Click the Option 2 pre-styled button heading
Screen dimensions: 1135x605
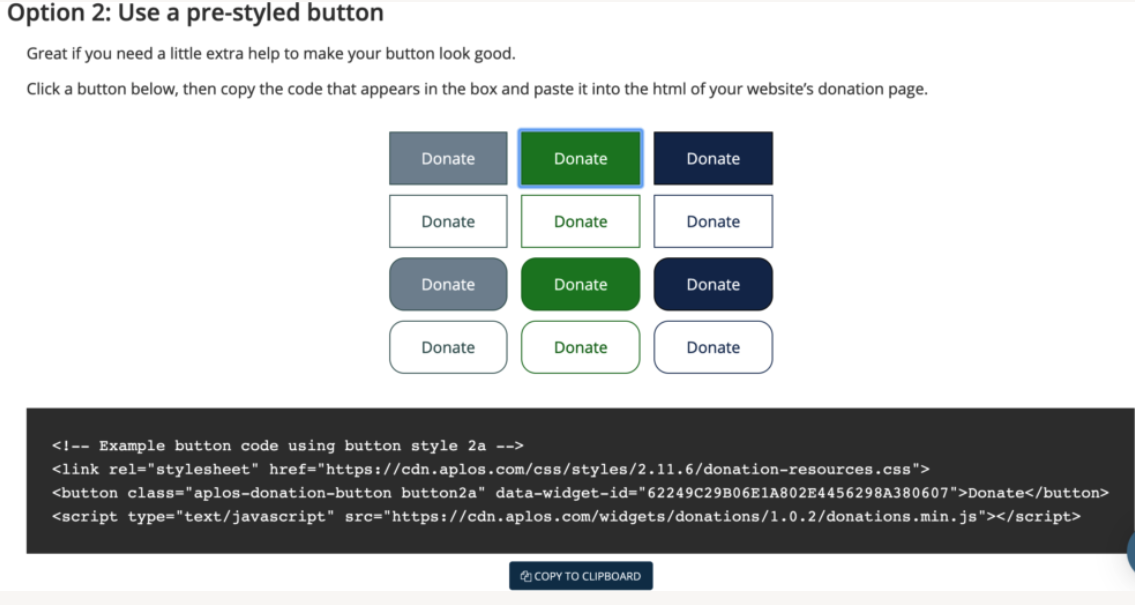(x=195, y=13)
